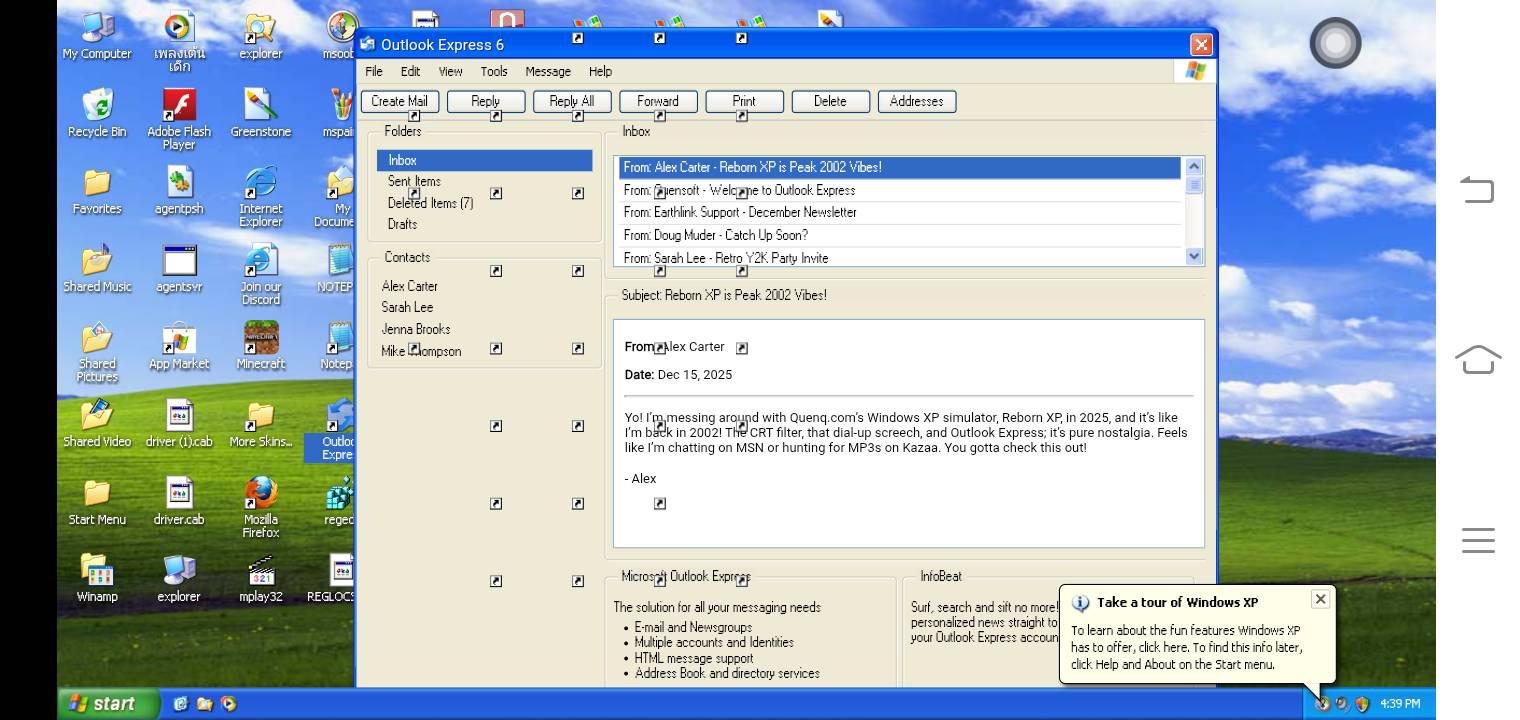Open the Tools menu
Viewport: 1520px width, 720px height.
[494, 72]
